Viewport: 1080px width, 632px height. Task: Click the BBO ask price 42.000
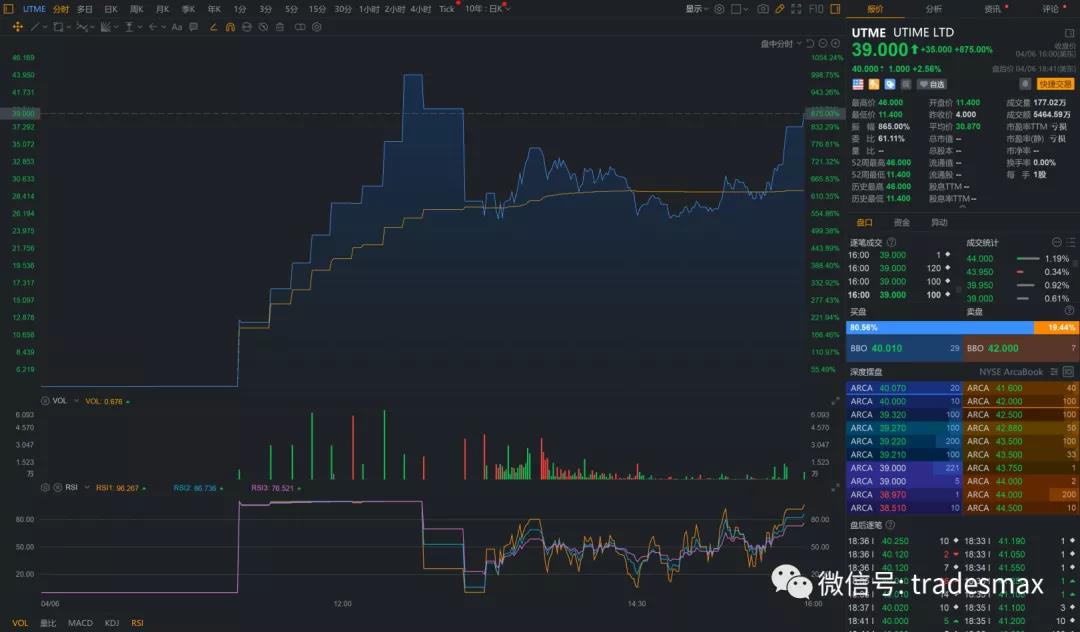point(1003,348)
